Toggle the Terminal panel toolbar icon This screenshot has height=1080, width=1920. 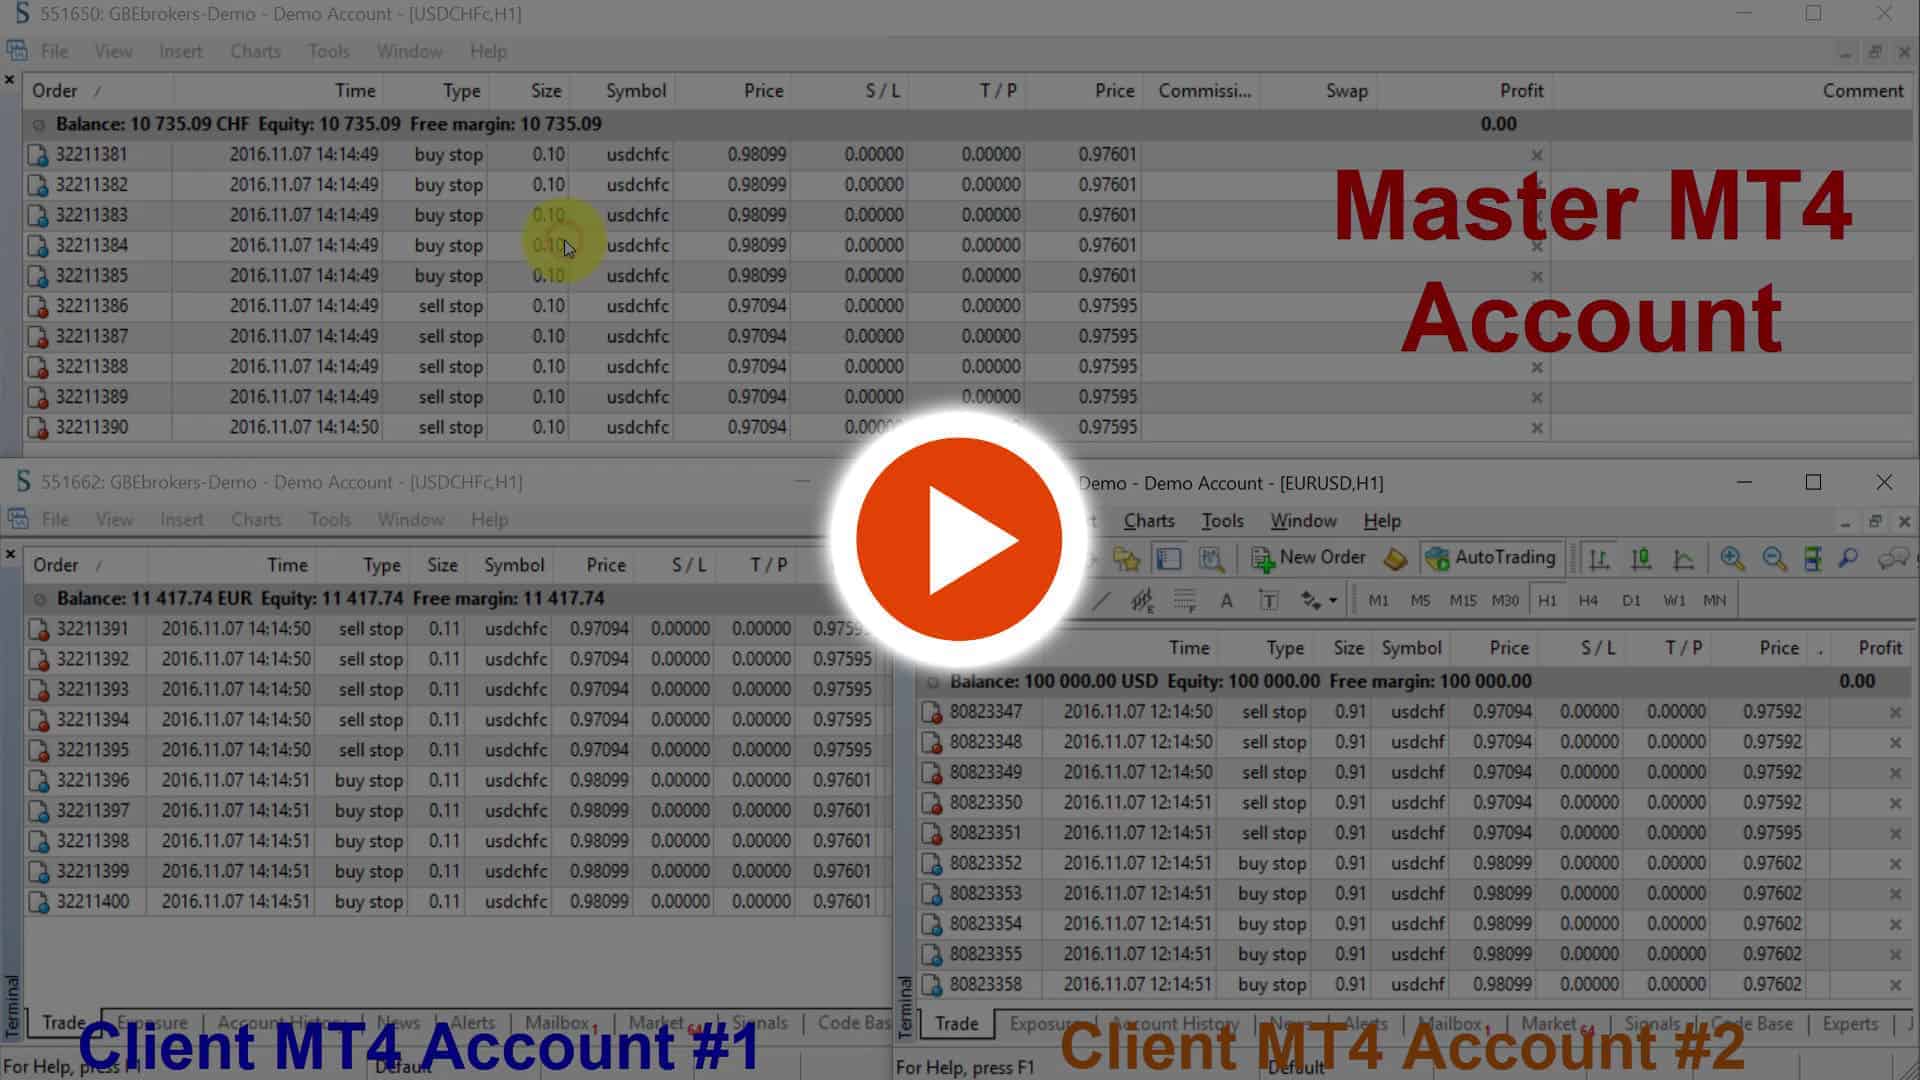pos(1168,559)
